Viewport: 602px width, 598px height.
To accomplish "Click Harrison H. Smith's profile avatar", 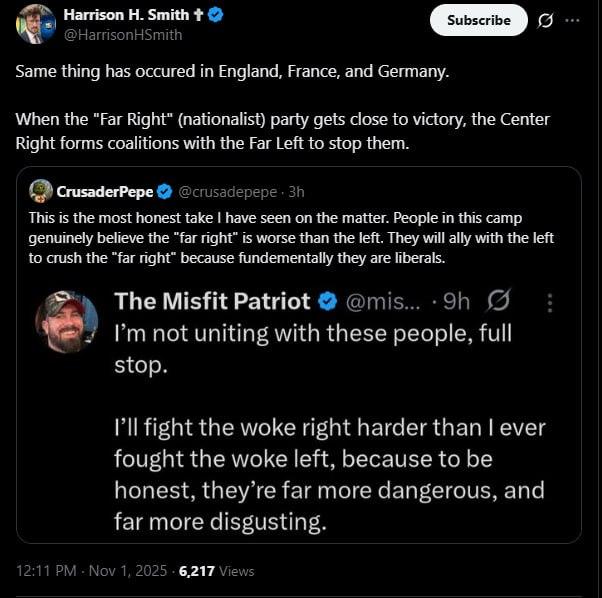I will point(34,24).
